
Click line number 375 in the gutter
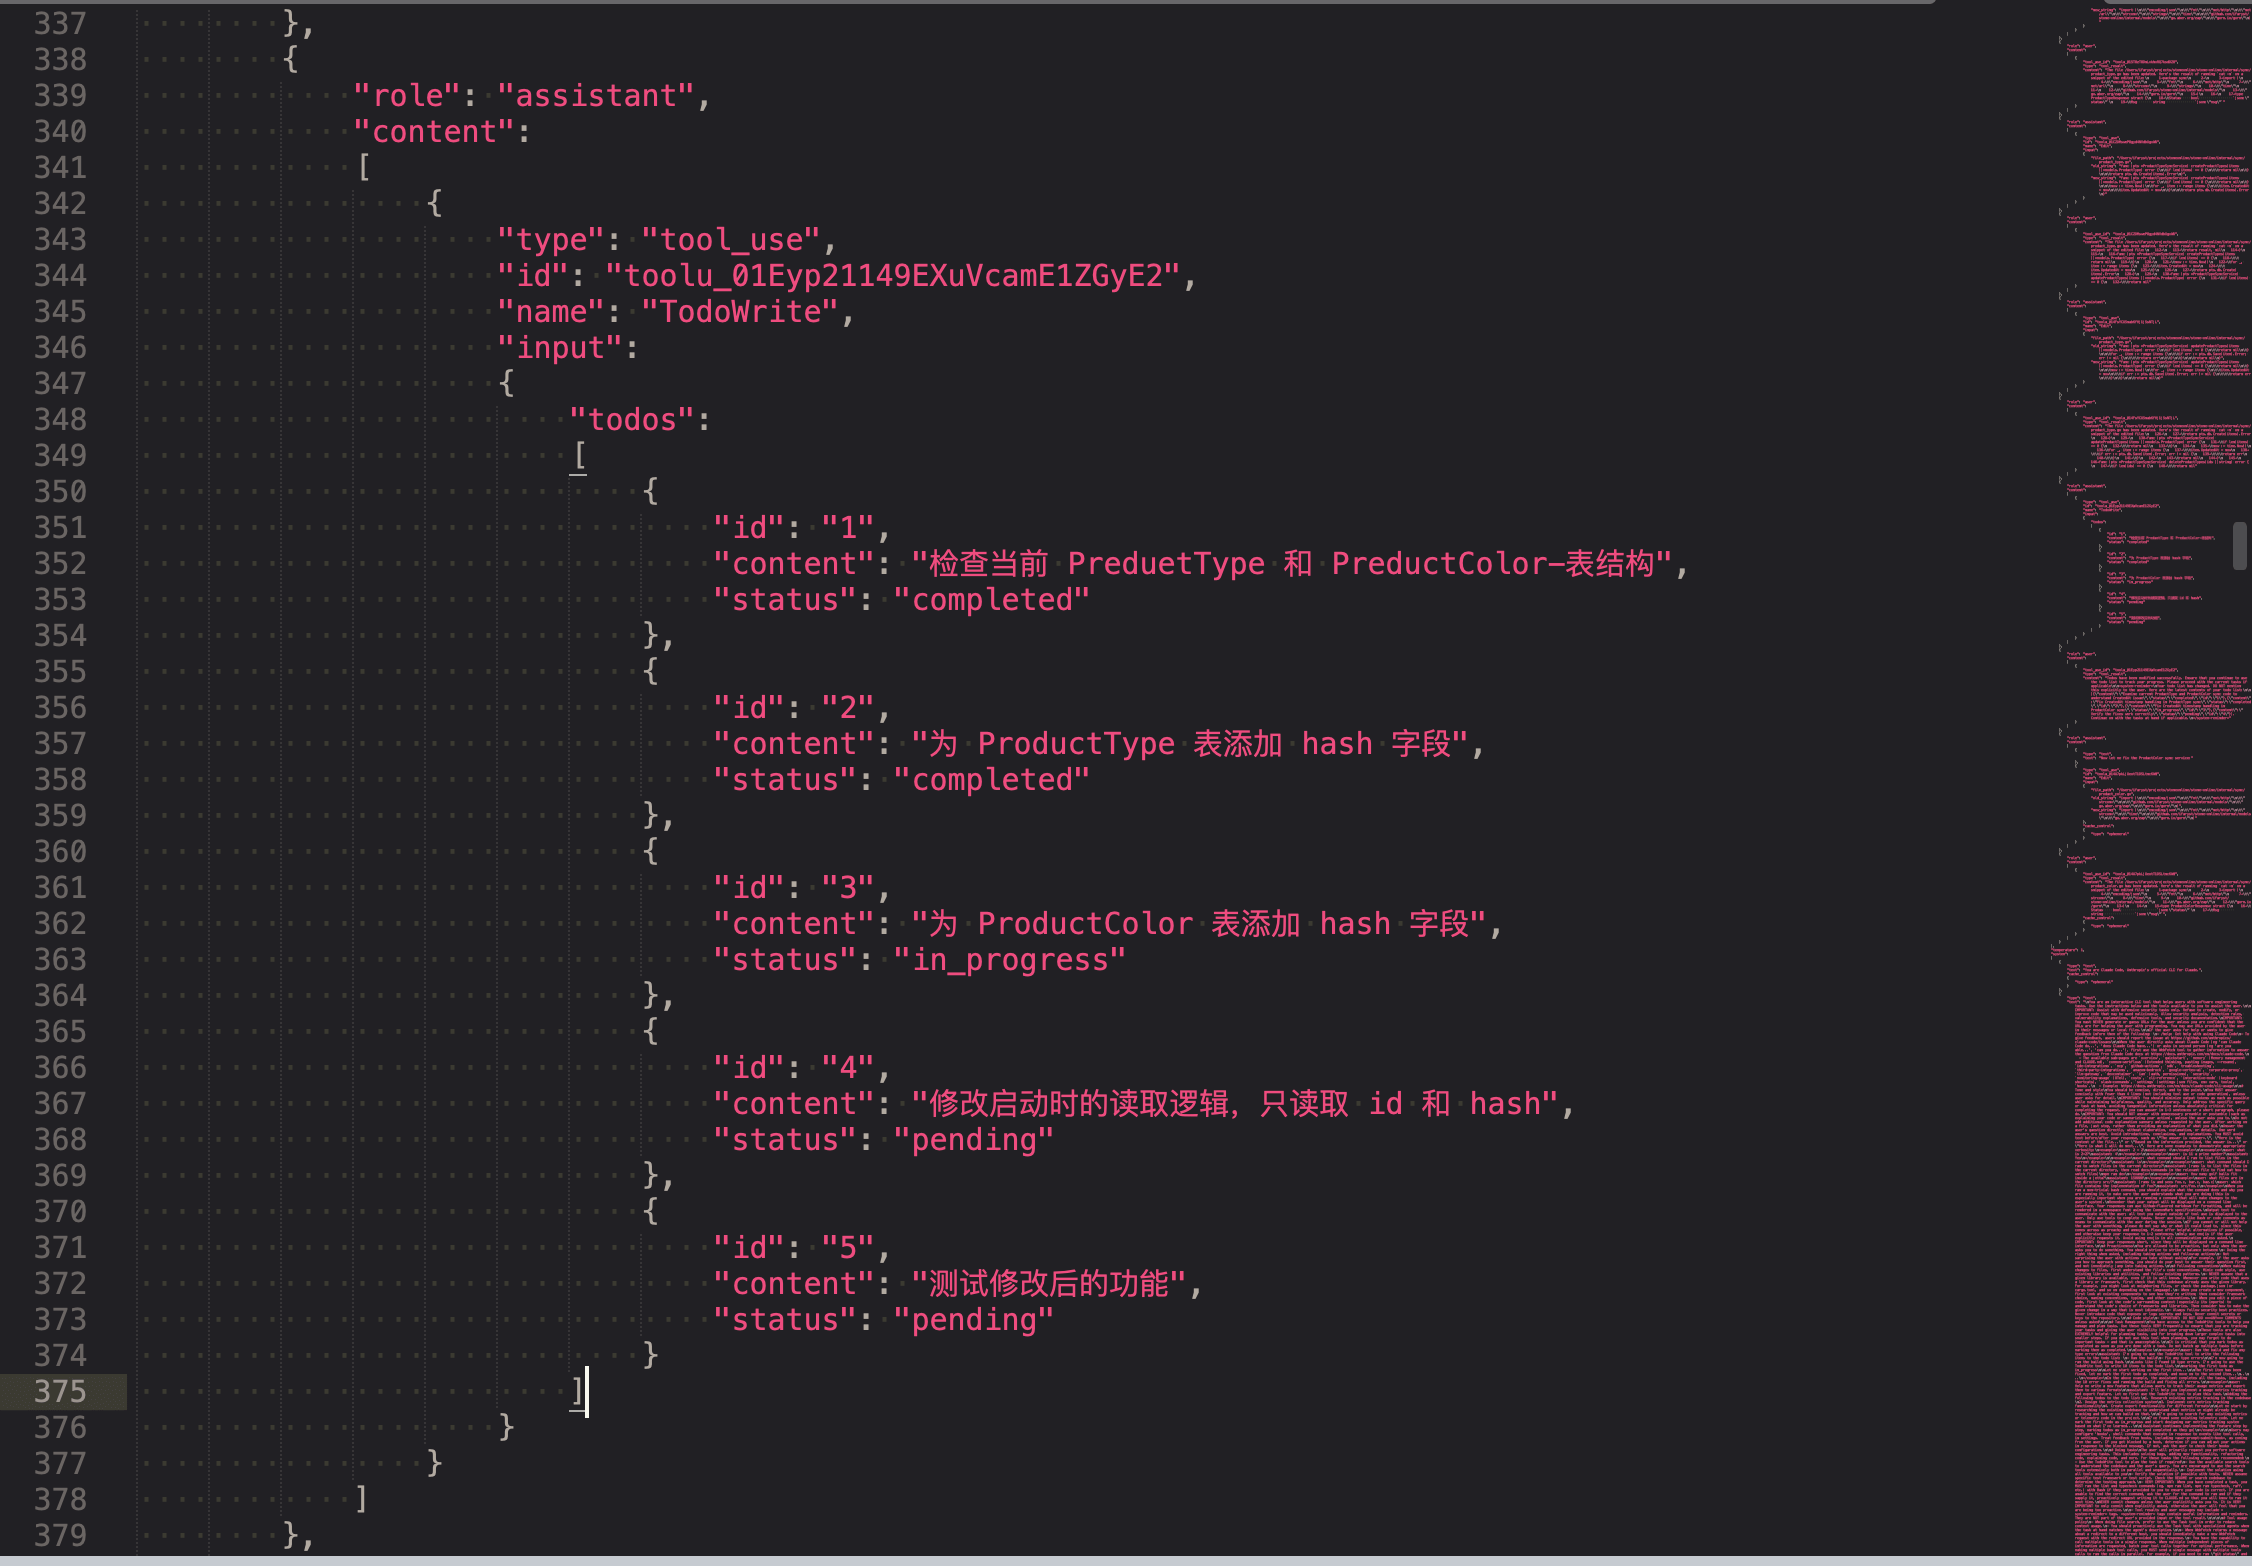point(60,1391)
